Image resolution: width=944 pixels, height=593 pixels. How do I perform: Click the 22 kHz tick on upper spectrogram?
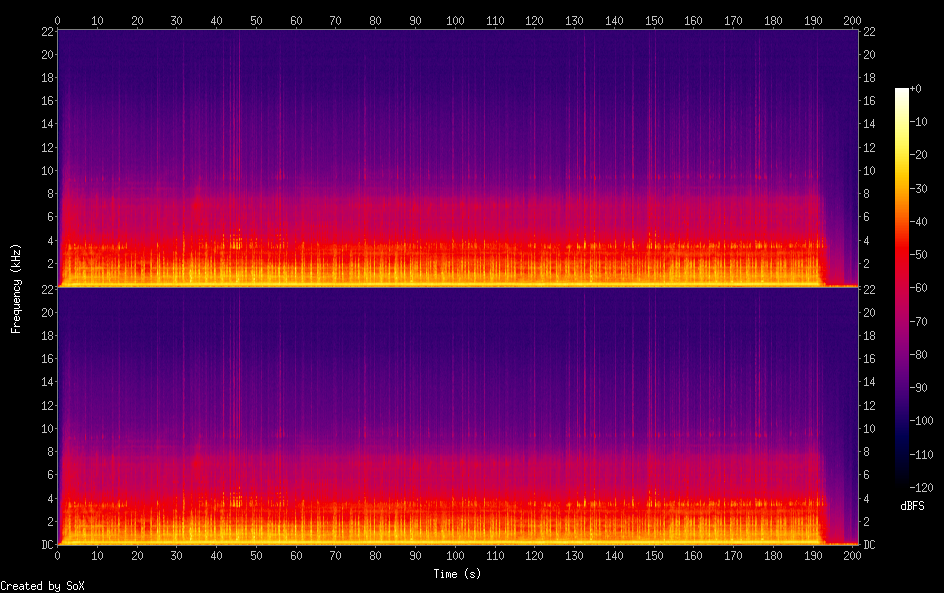pyautogui.click(x=46, y=31)
